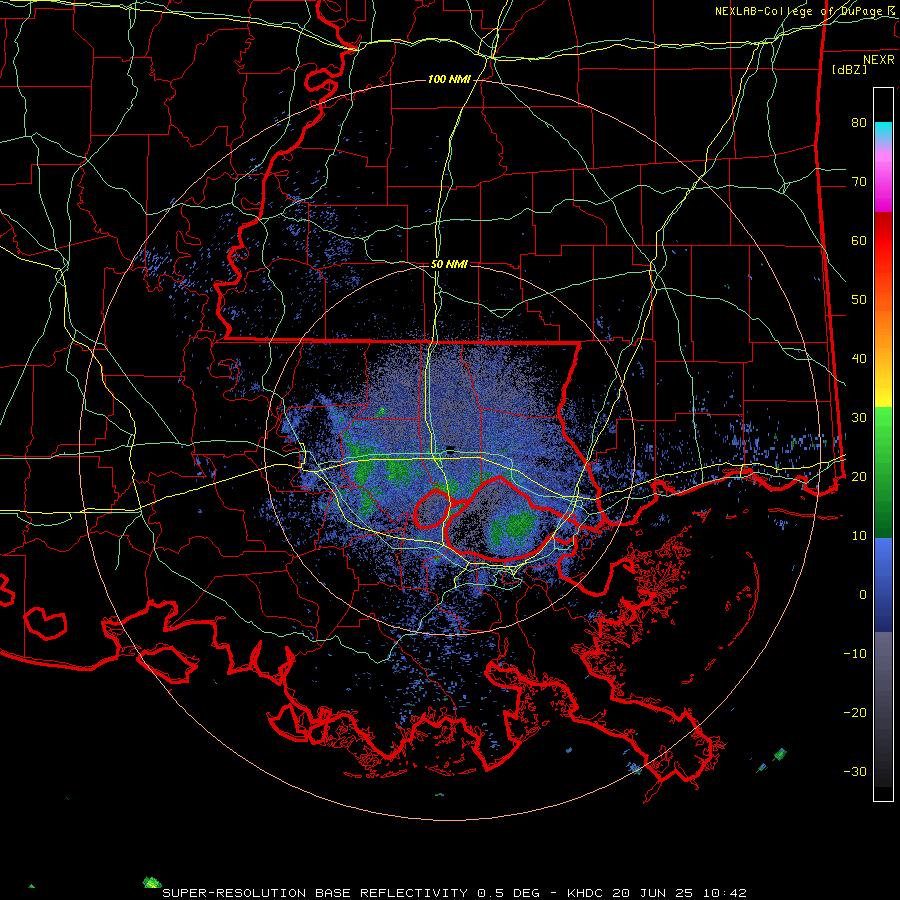Click the 10:42 timestamp in the caption
Screen dimensions: 900x900
(x=726, y=893)
